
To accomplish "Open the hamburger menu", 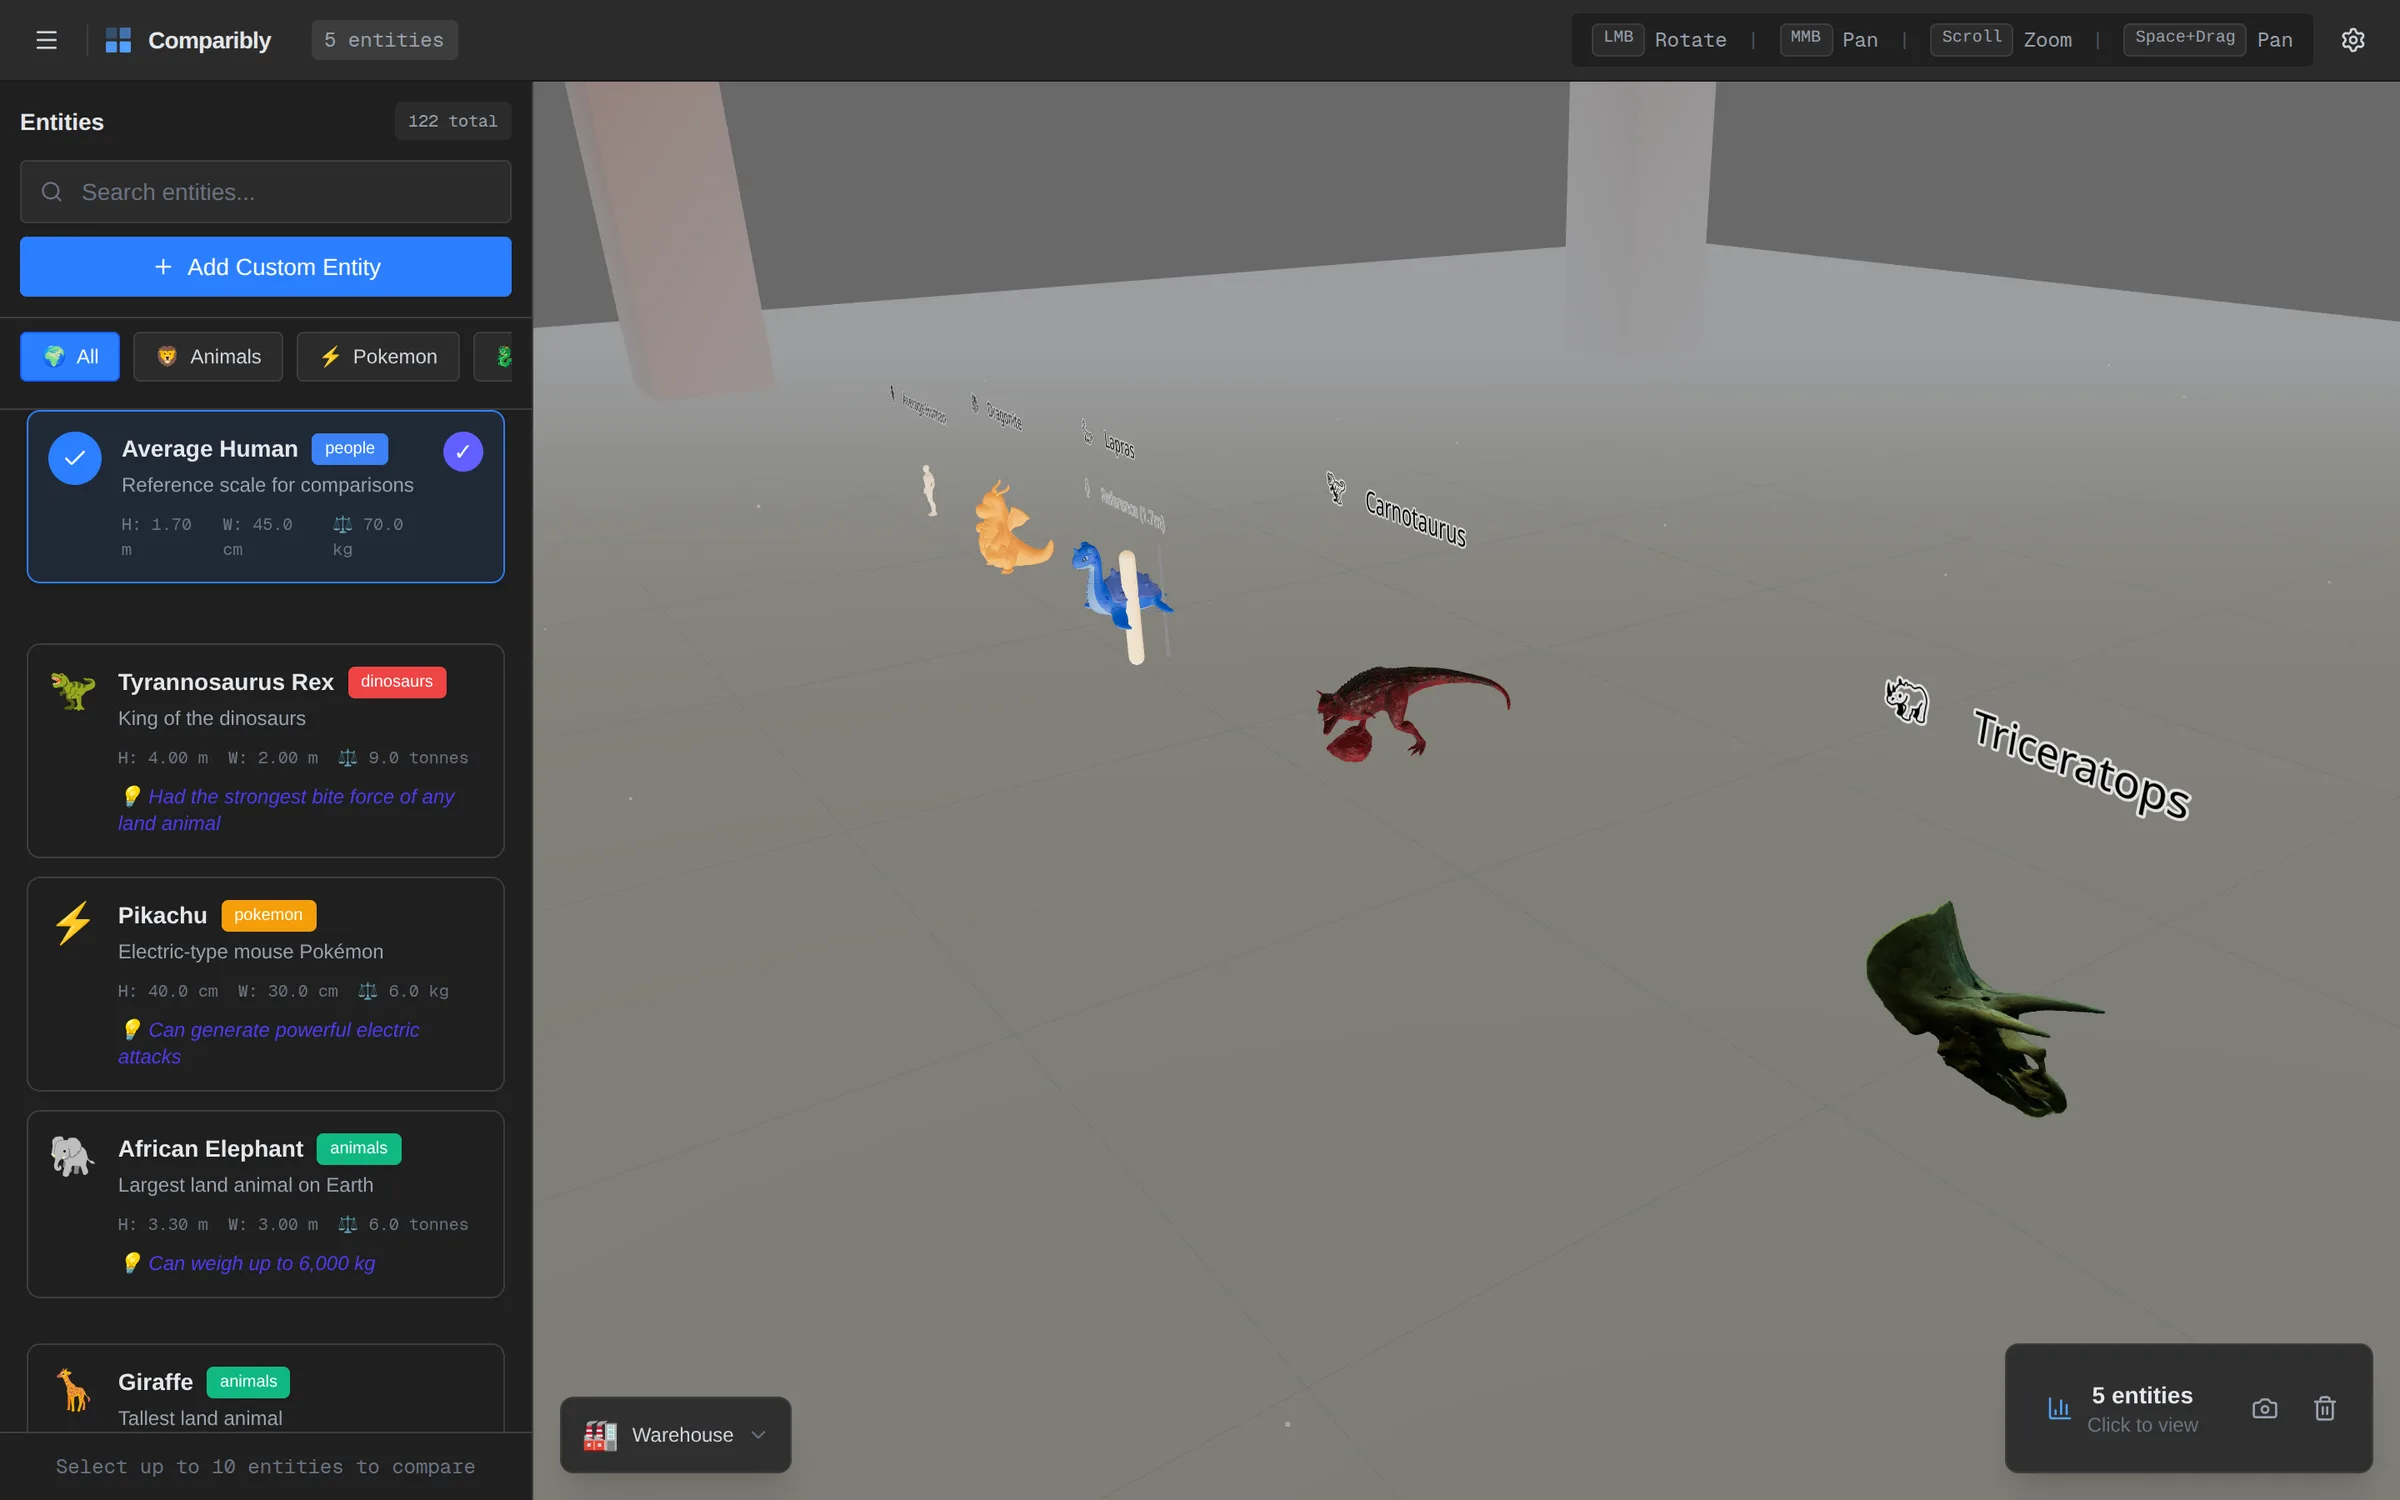I will click(x=46, y=40).
